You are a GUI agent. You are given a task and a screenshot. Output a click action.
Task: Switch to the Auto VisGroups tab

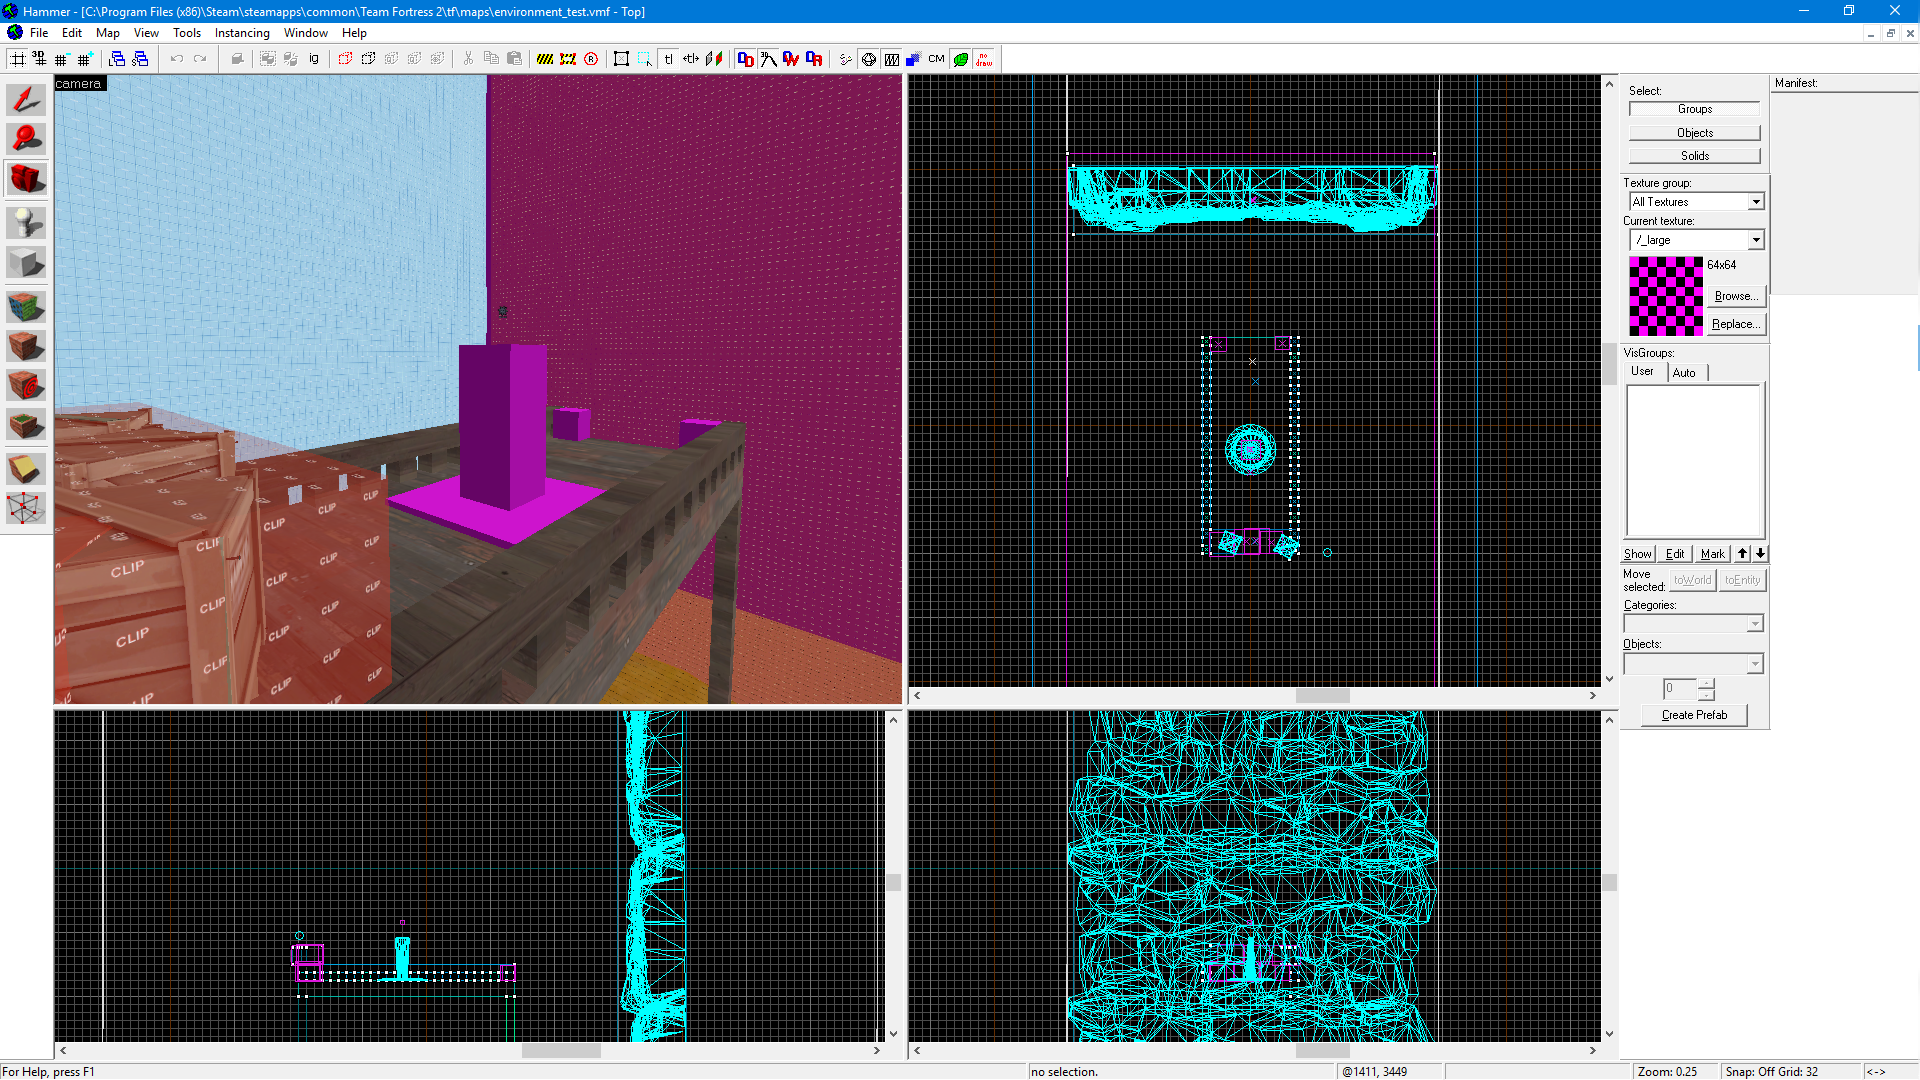pyautogui.click(x=1685, y=373)
